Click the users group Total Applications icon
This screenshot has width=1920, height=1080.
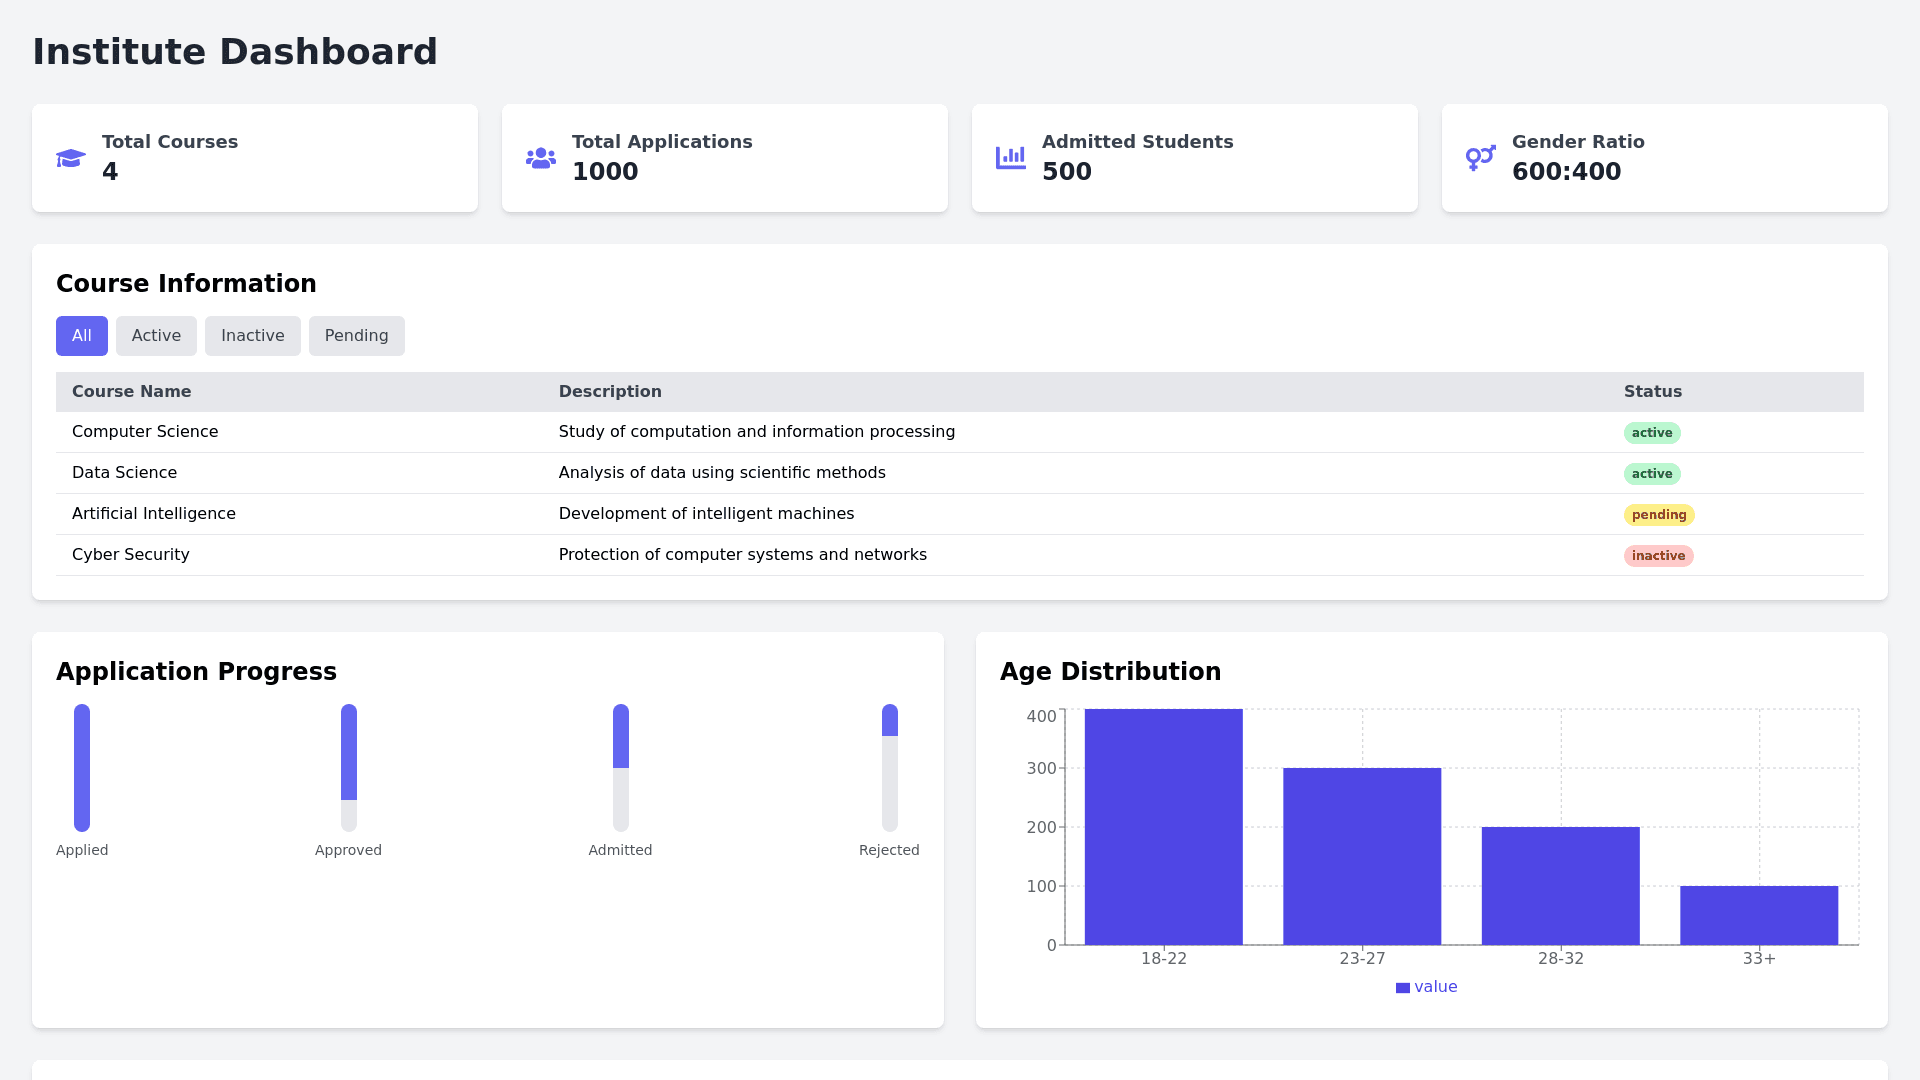[x=541, y=158]
